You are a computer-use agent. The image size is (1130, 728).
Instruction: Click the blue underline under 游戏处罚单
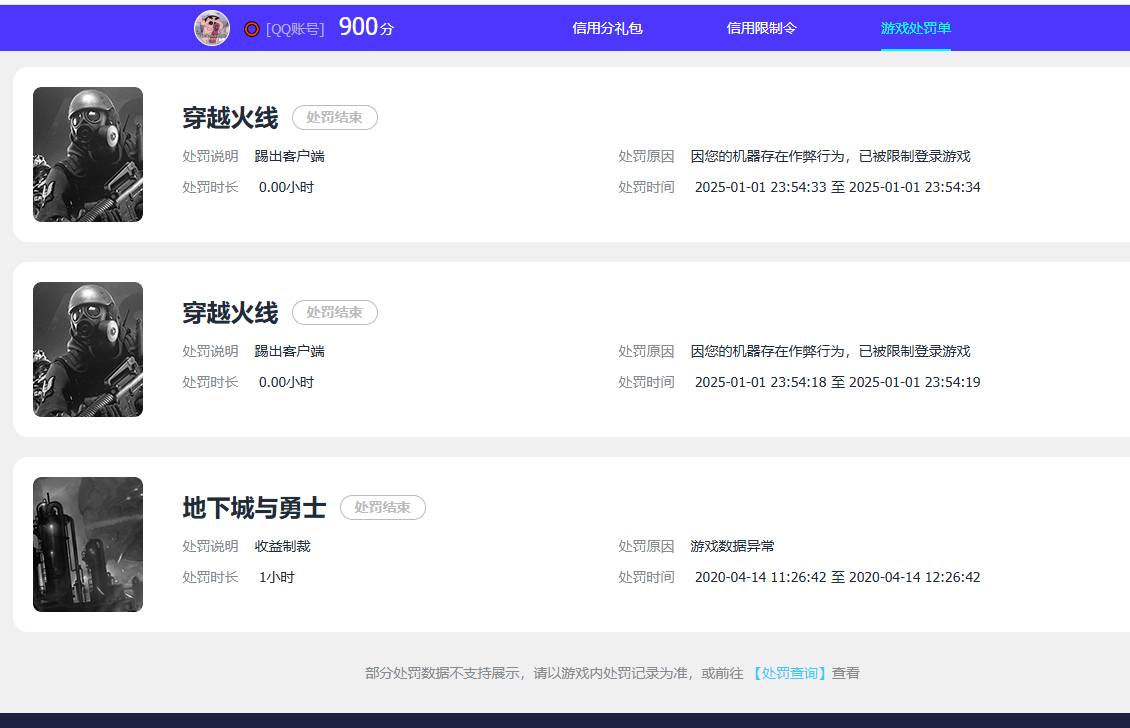coord(915,48)
